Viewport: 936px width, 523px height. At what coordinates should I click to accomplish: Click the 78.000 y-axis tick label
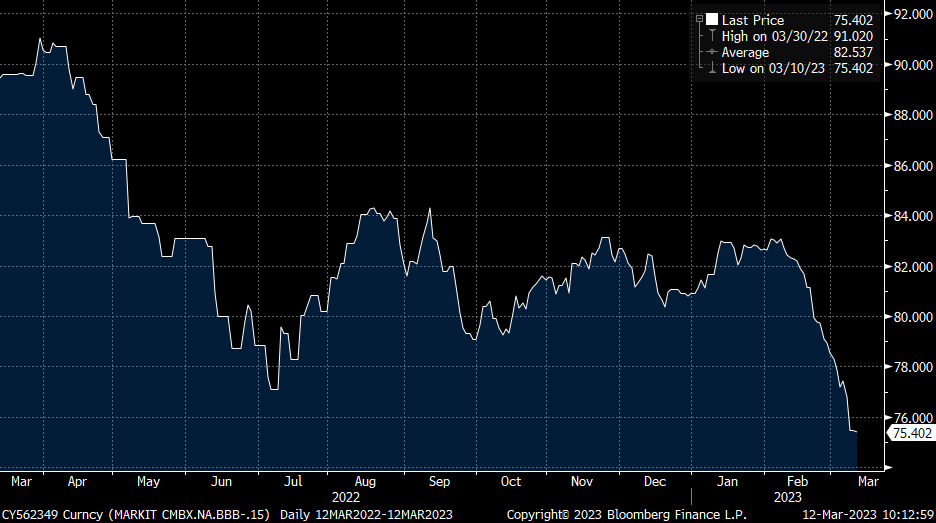913,367
